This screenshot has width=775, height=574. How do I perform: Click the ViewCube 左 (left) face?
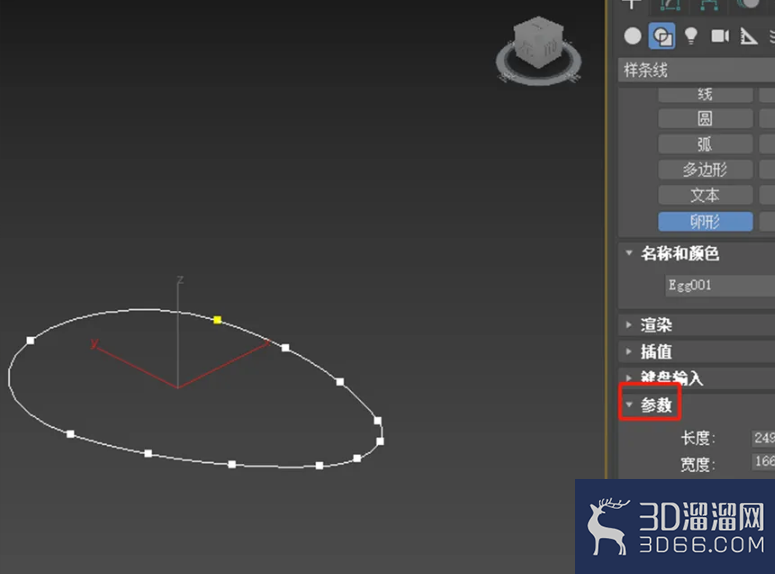(x=526, y=46)
